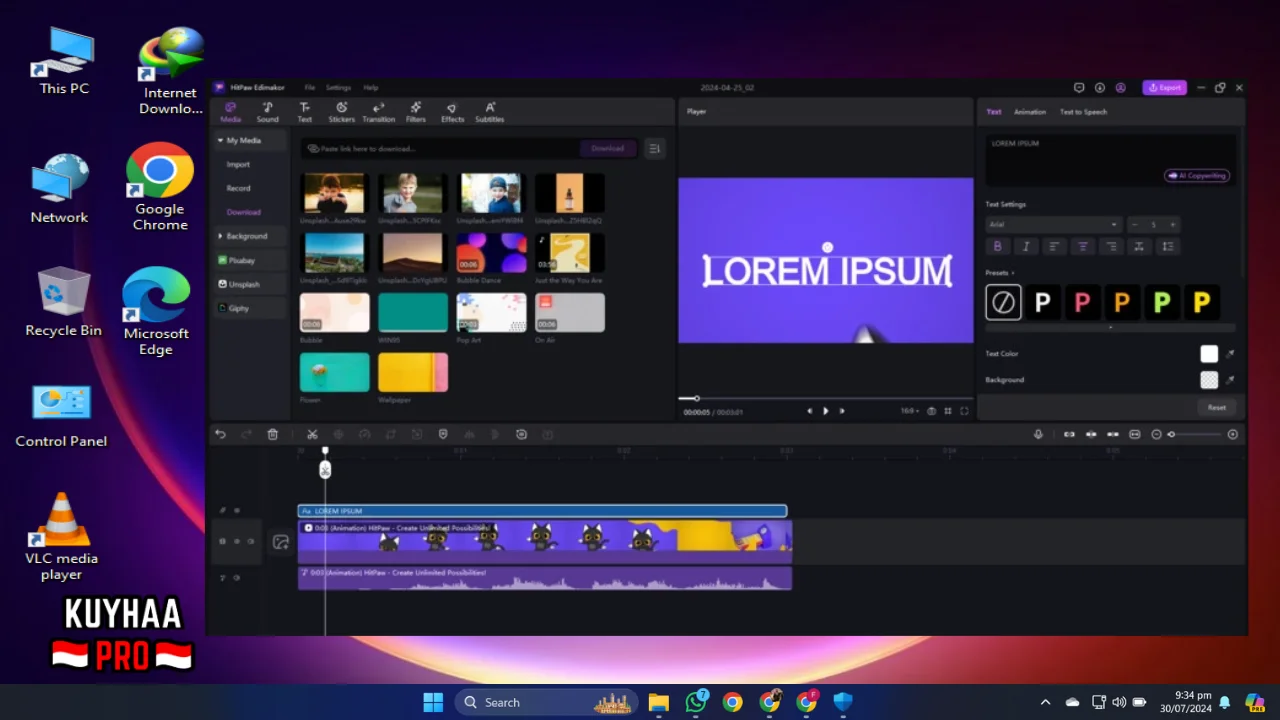Delete clip with the trash icon

click(x=272, y=434)
